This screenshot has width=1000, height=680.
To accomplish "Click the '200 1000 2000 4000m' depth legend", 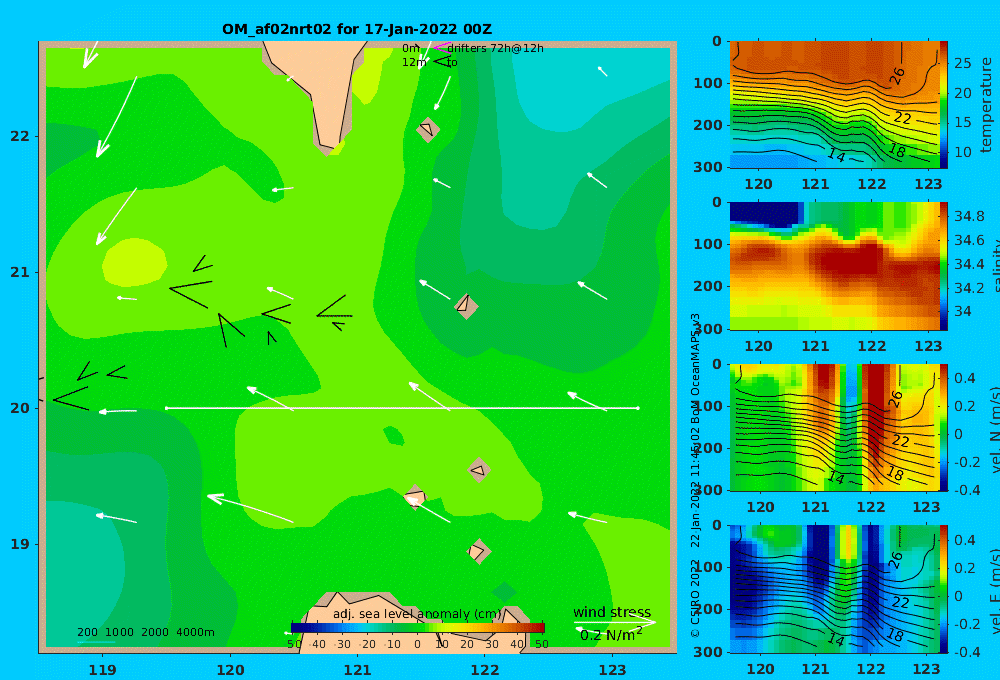I will click(x=146, y=632).
